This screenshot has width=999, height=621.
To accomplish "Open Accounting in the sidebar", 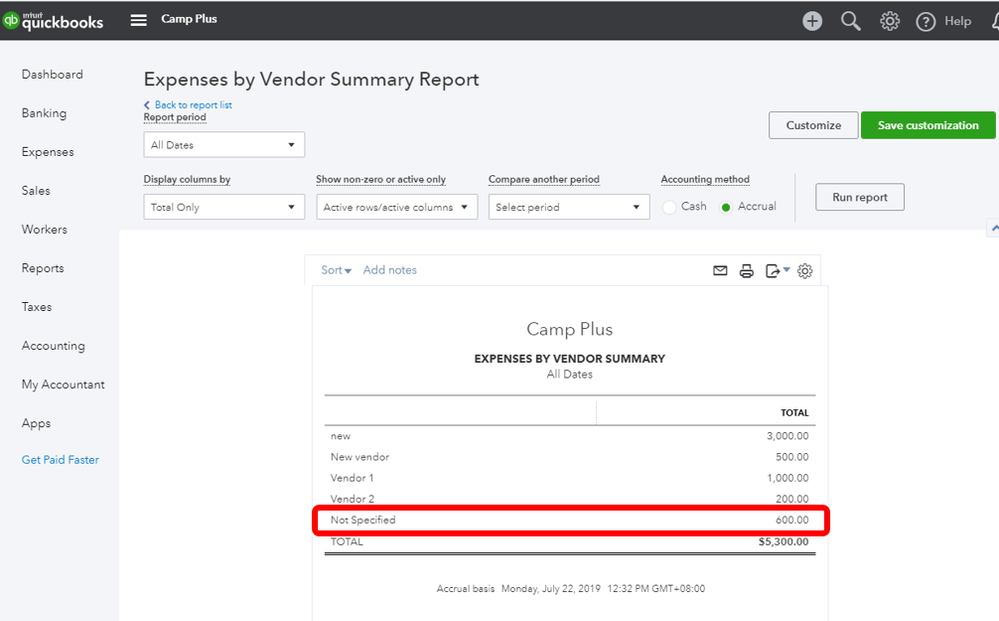I will point(53,346).
